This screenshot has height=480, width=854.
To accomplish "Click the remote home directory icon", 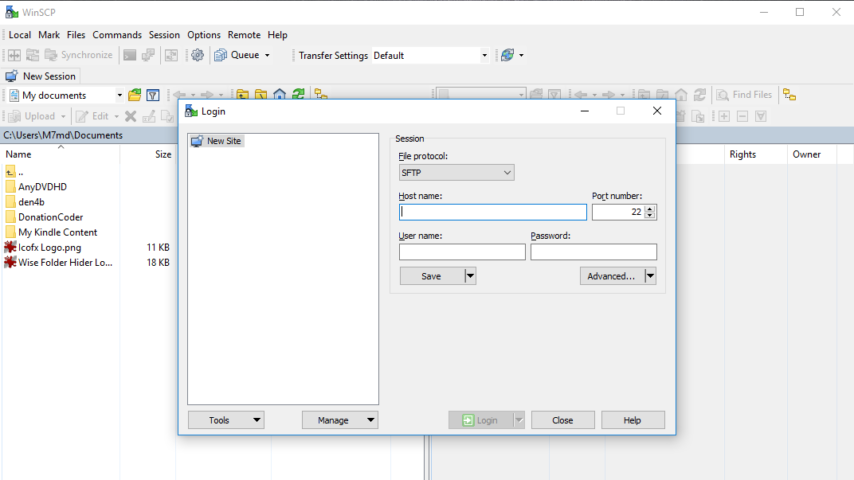I will click(681, 95).
